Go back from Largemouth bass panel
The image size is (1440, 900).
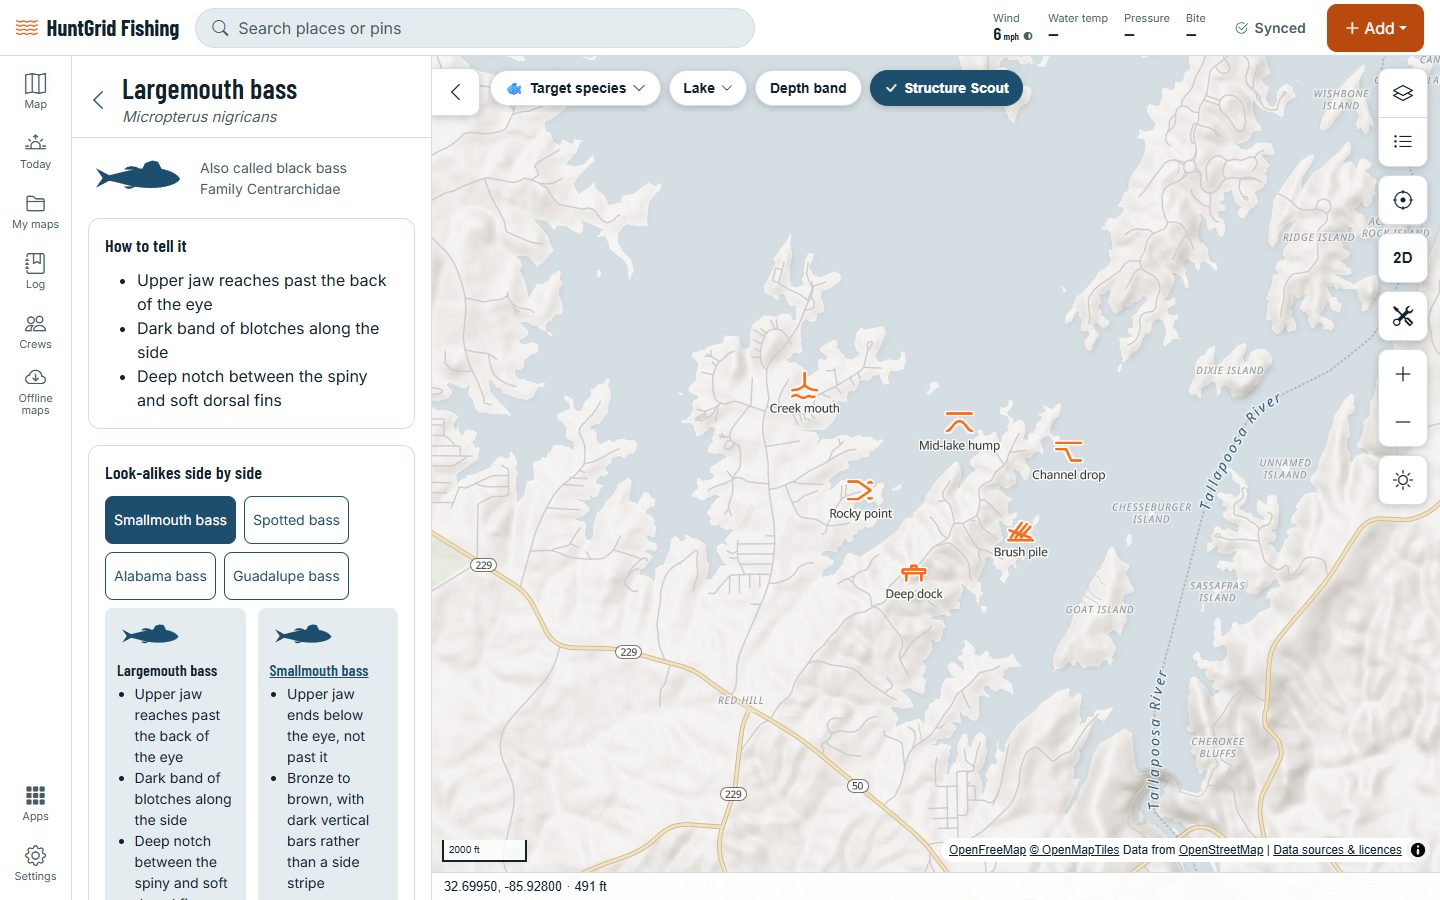(x=98, y=99)
